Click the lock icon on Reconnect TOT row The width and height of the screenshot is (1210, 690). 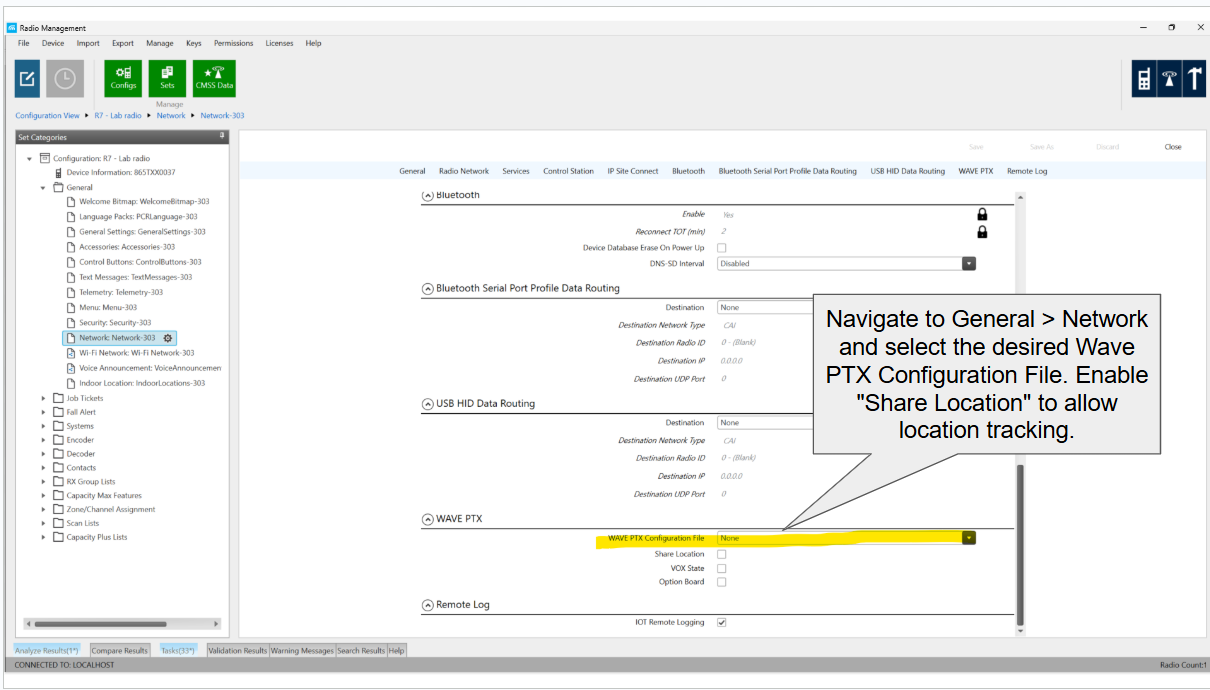click(982, 232)
